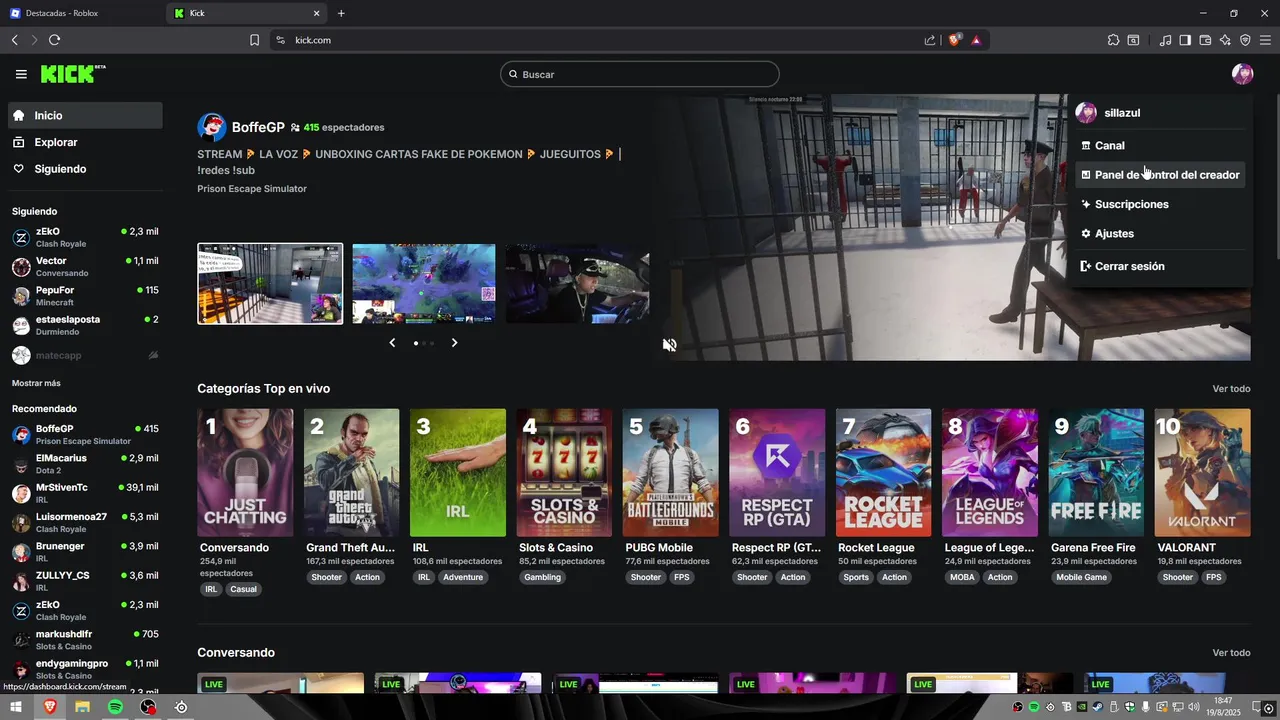Image resolution: width=1280 pixels, height=720 pixels.
Task: Open Prison Escape Simulator category link
Action: coord(252,189)
